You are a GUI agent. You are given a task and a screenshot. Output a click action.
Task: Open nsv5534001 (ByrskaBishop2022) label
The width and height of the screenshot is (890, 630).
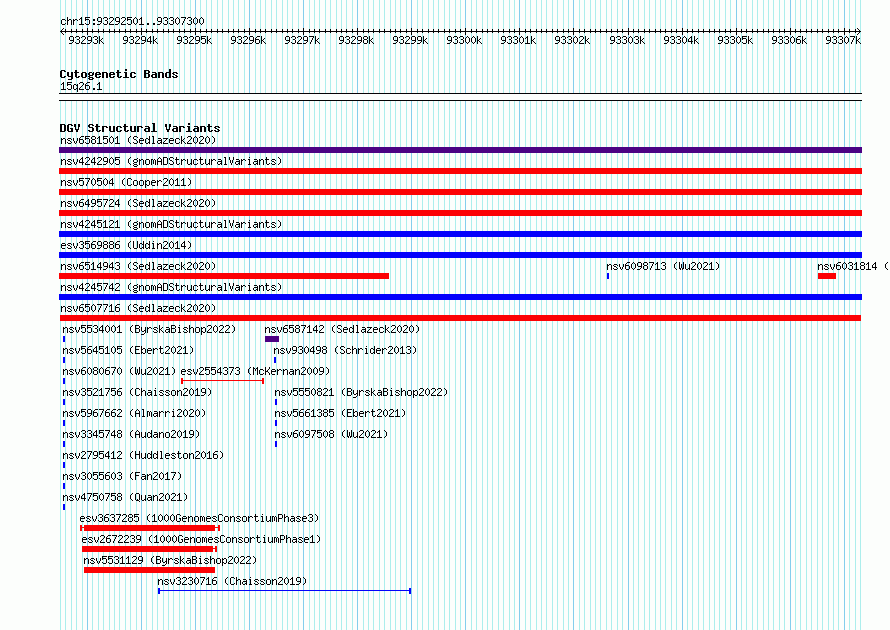click(149, 329)
